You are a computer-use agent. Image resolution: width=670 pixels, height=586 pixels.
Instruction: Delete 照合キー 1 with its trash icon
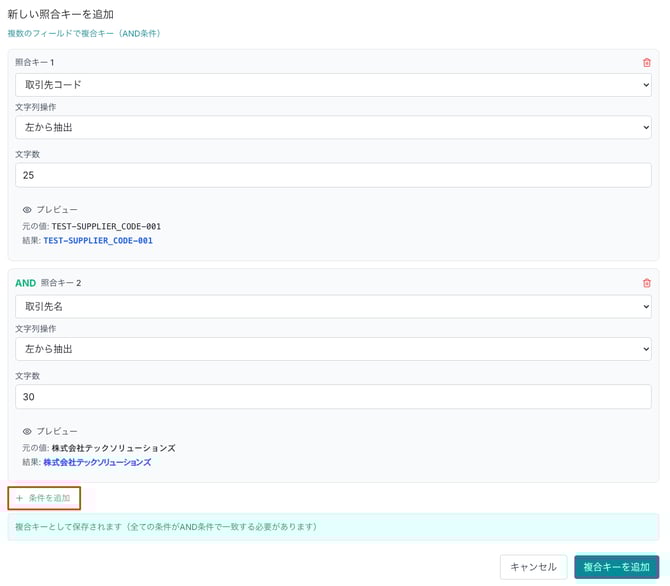(646, 62)
